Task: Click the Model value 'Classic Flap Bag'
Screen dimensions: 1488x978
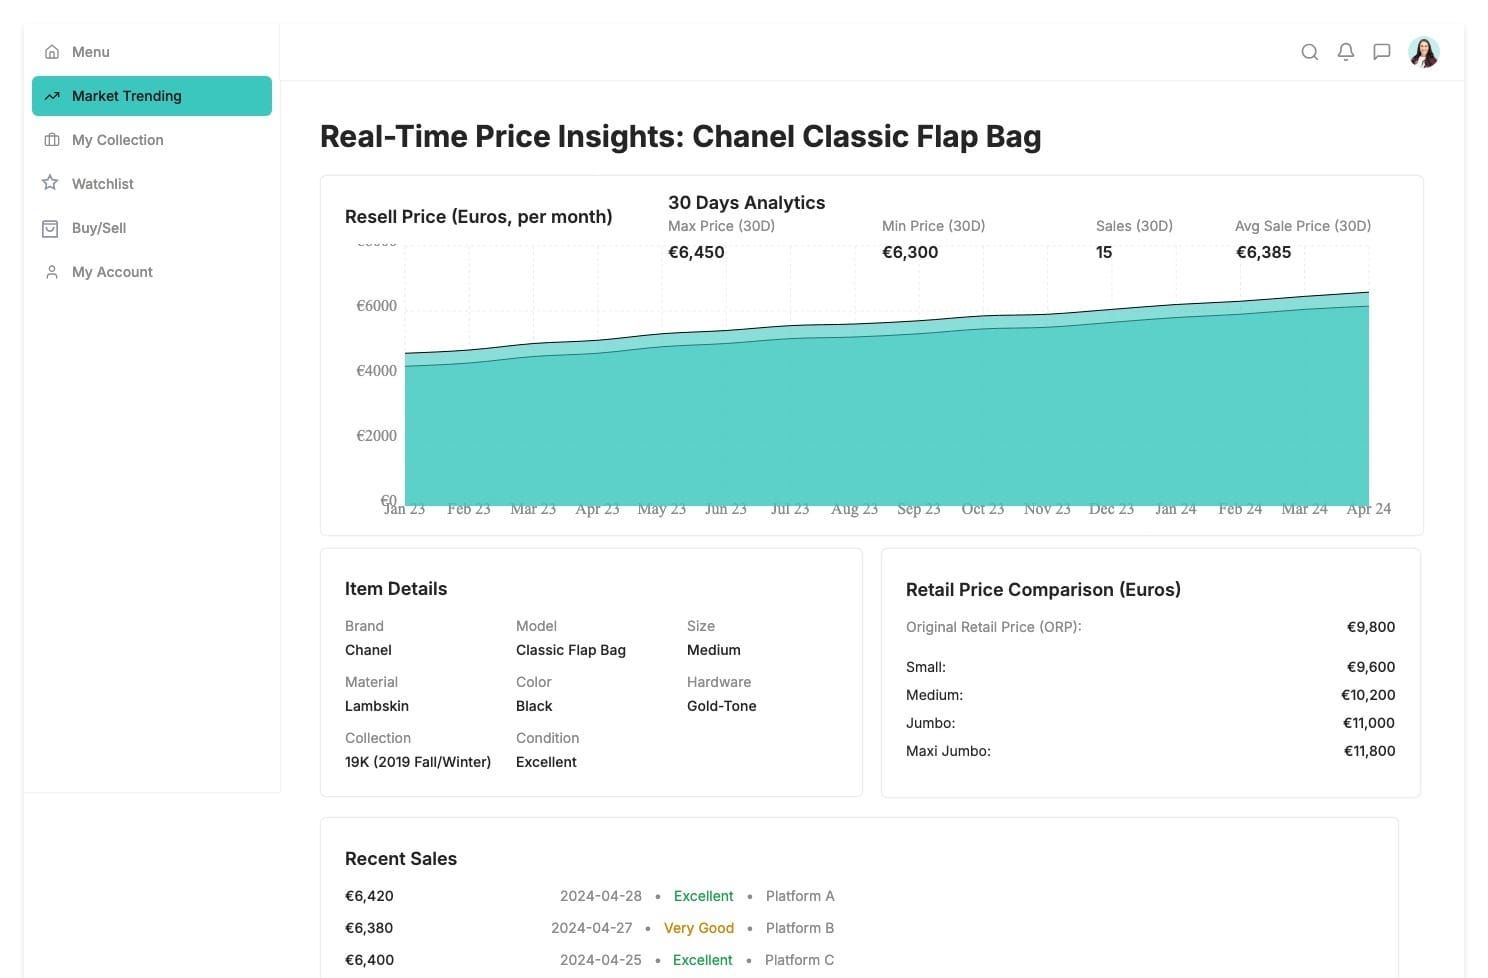Action: pos(571,650)
